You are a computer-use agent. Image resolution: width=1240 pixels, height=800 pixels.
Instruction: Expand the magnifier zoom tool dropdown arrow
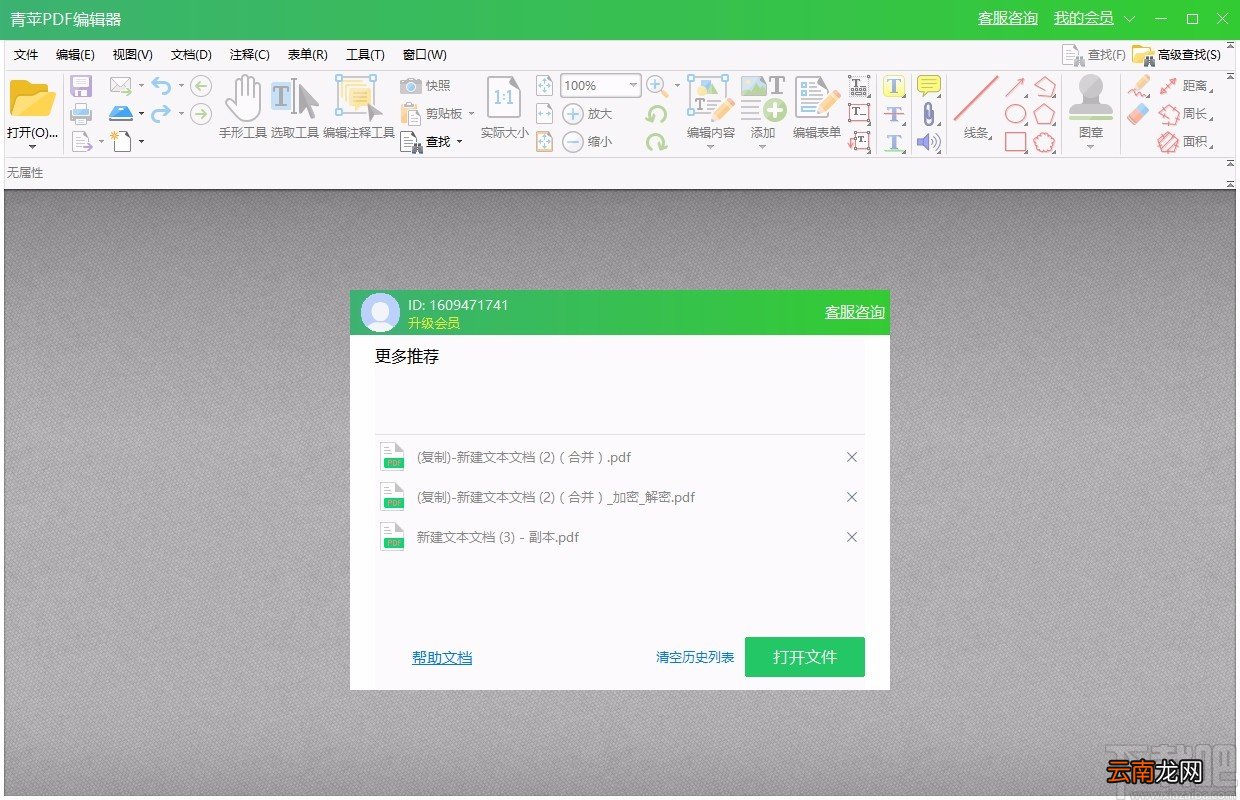coord(677,86)
